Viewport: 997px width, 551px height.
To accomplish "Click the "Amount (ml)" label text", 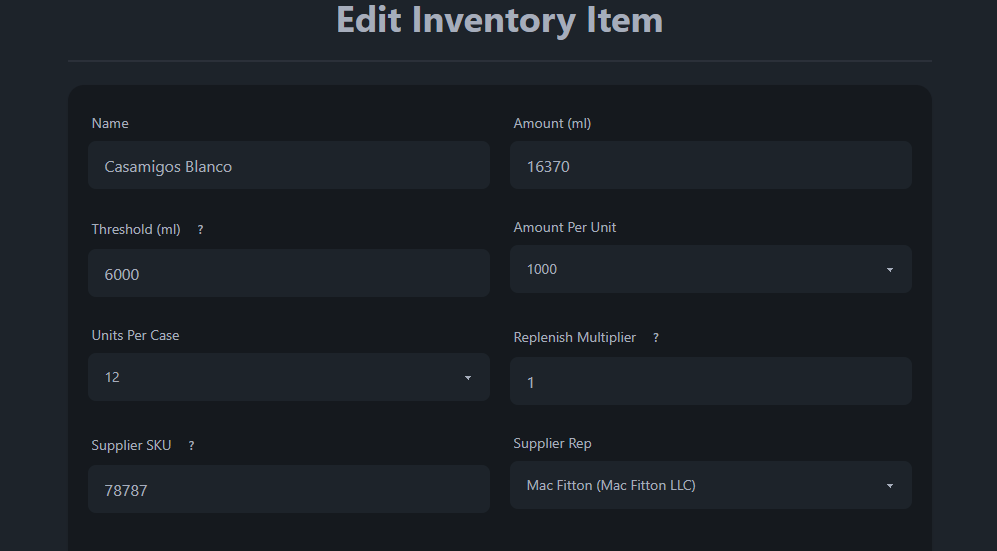I will tap(552, 124).
